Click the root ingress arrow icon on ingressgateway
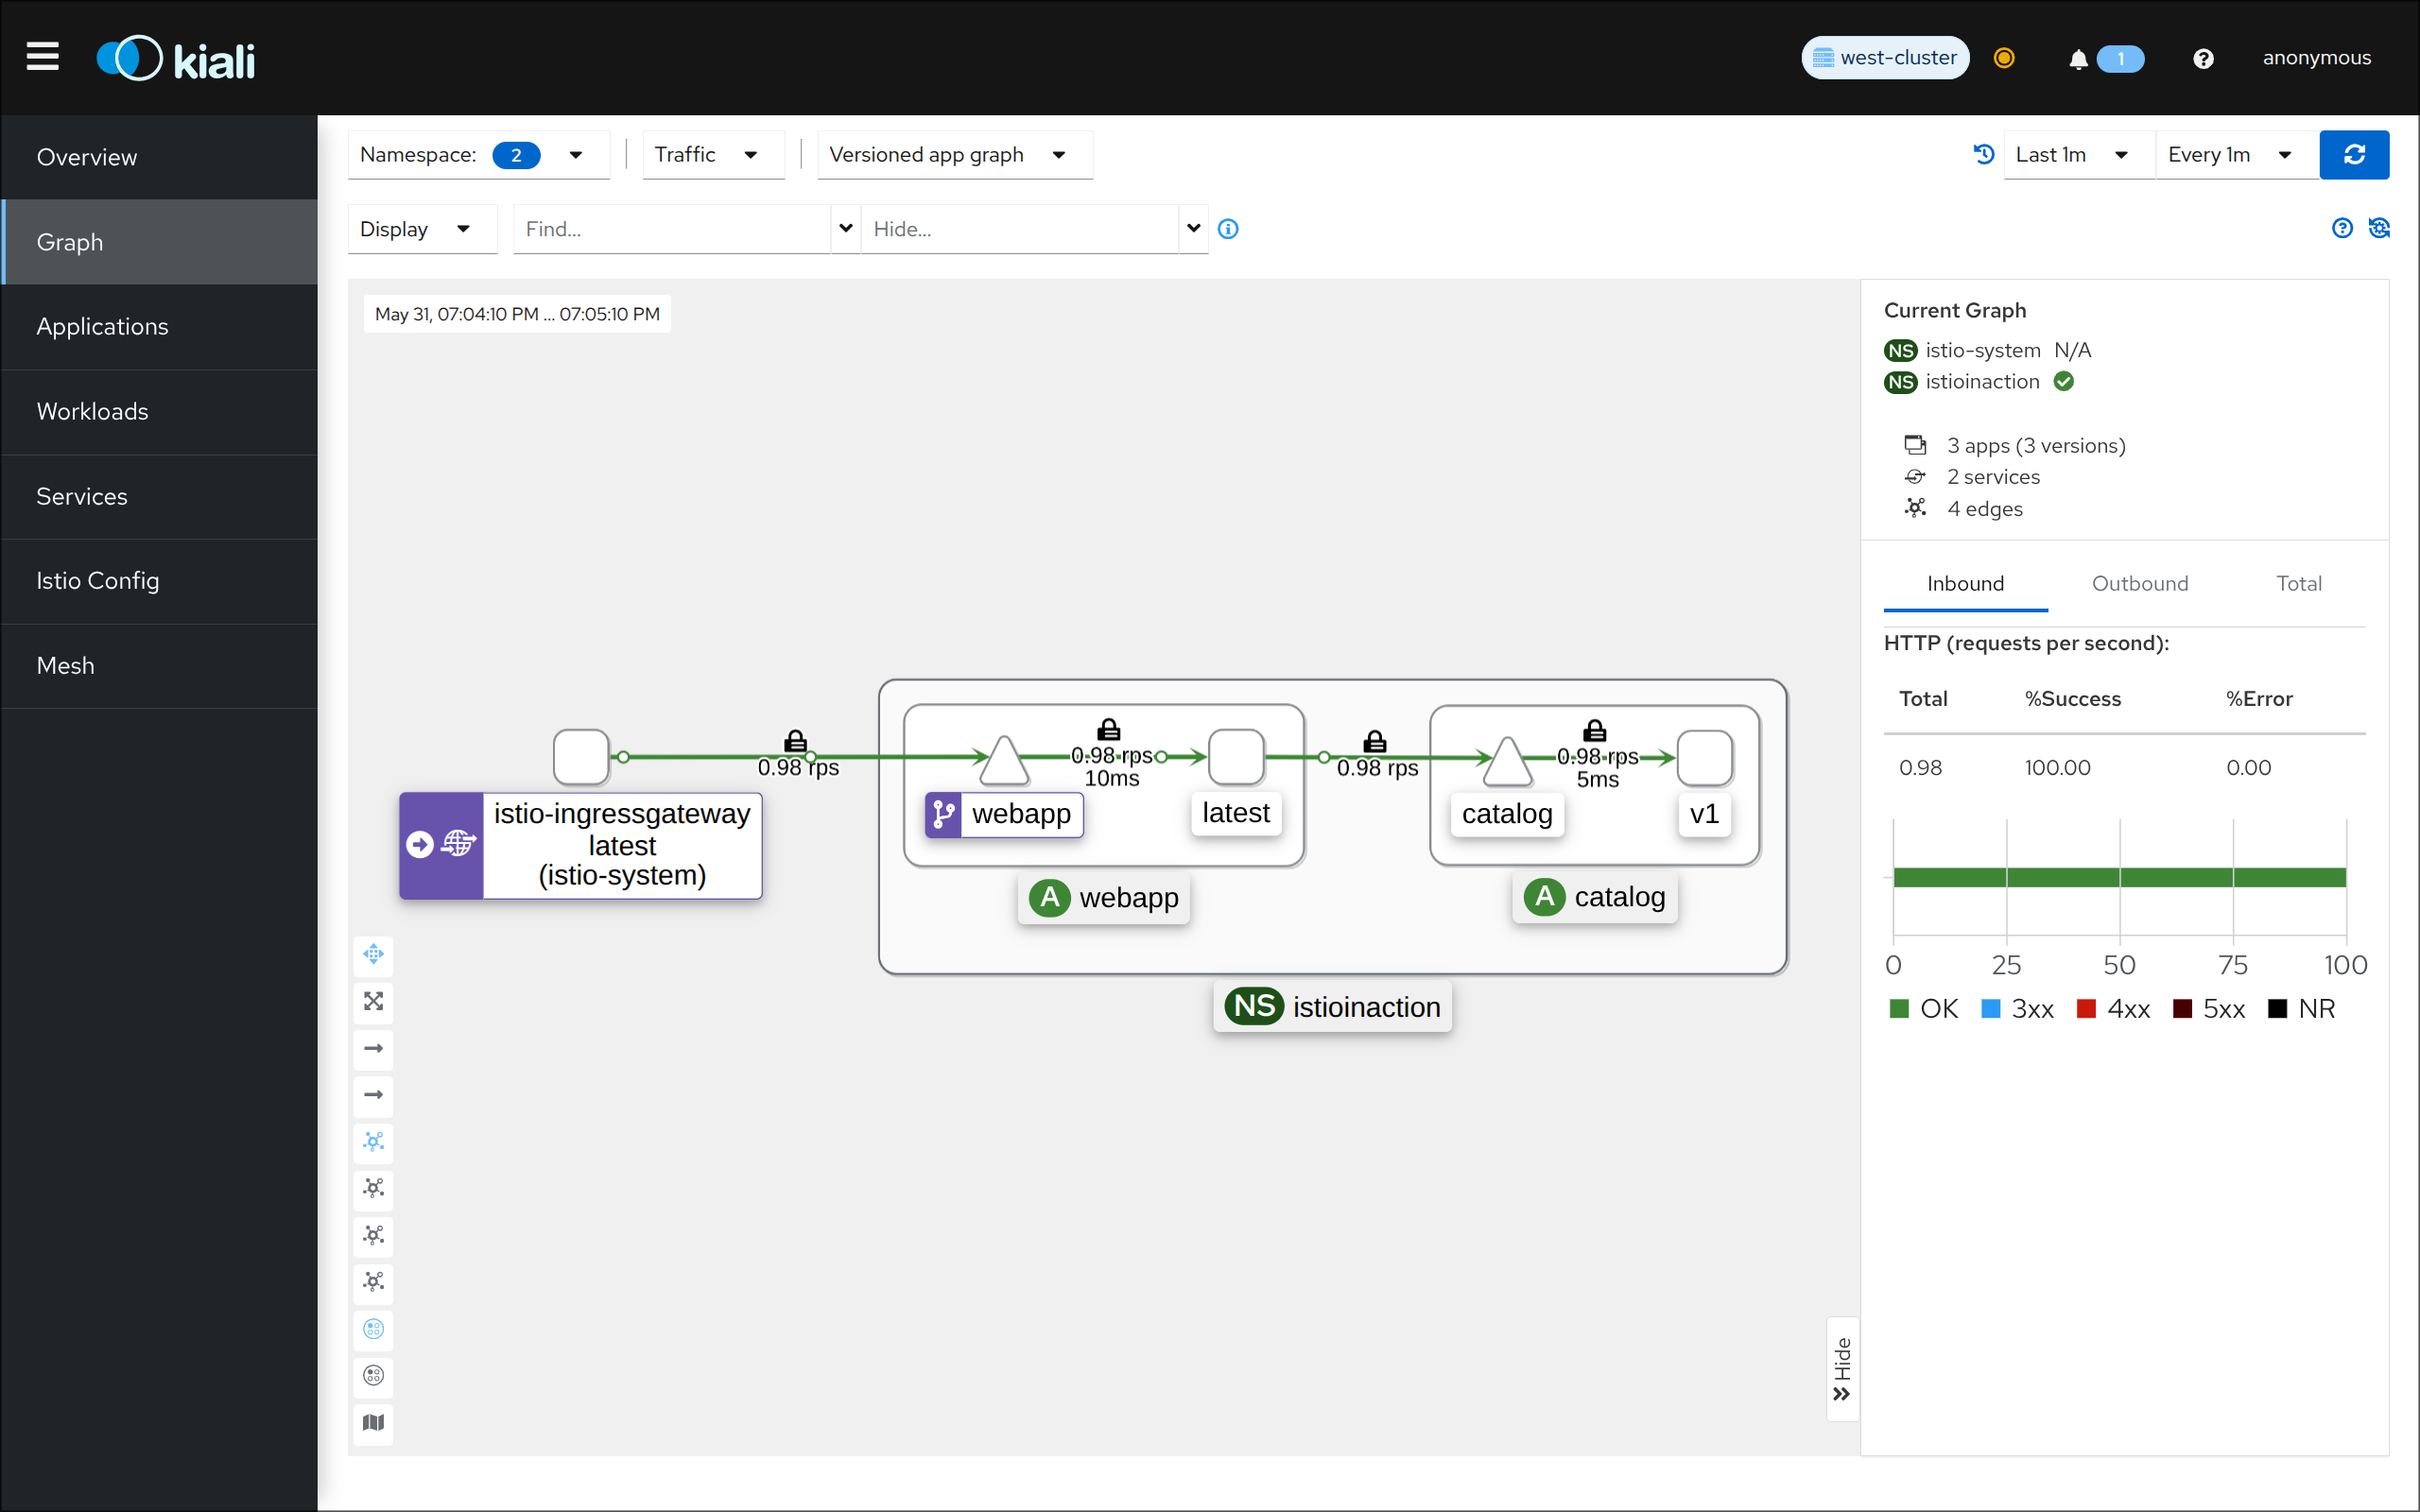2420x1512 pixels. [x=420, y=844]
